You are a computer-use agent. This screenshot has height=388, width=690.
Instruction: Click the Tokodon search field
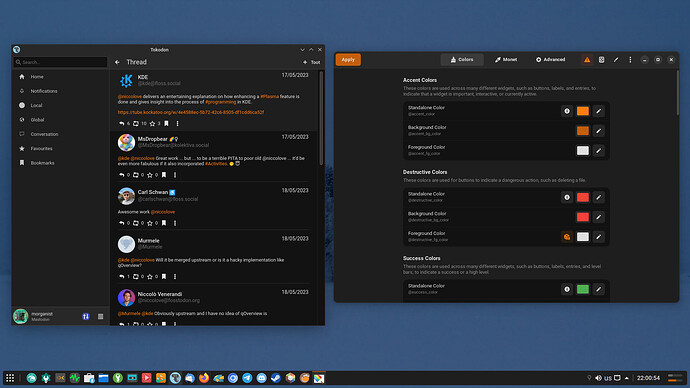[x=60, y=62]
